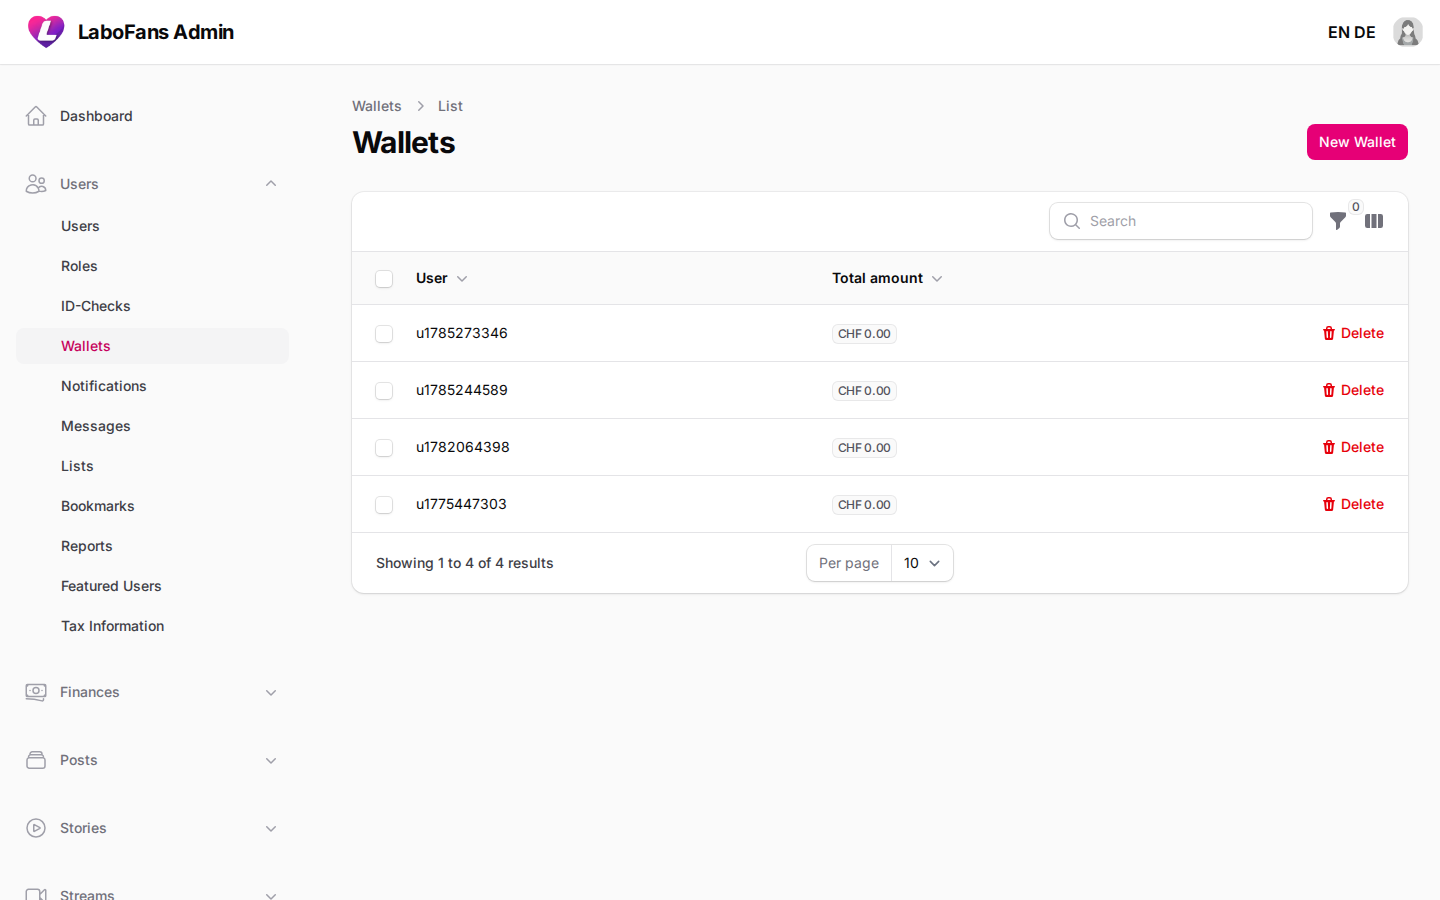Focus the Search input field
This screenshot has height=900, width=1440.
[1181, 221]
